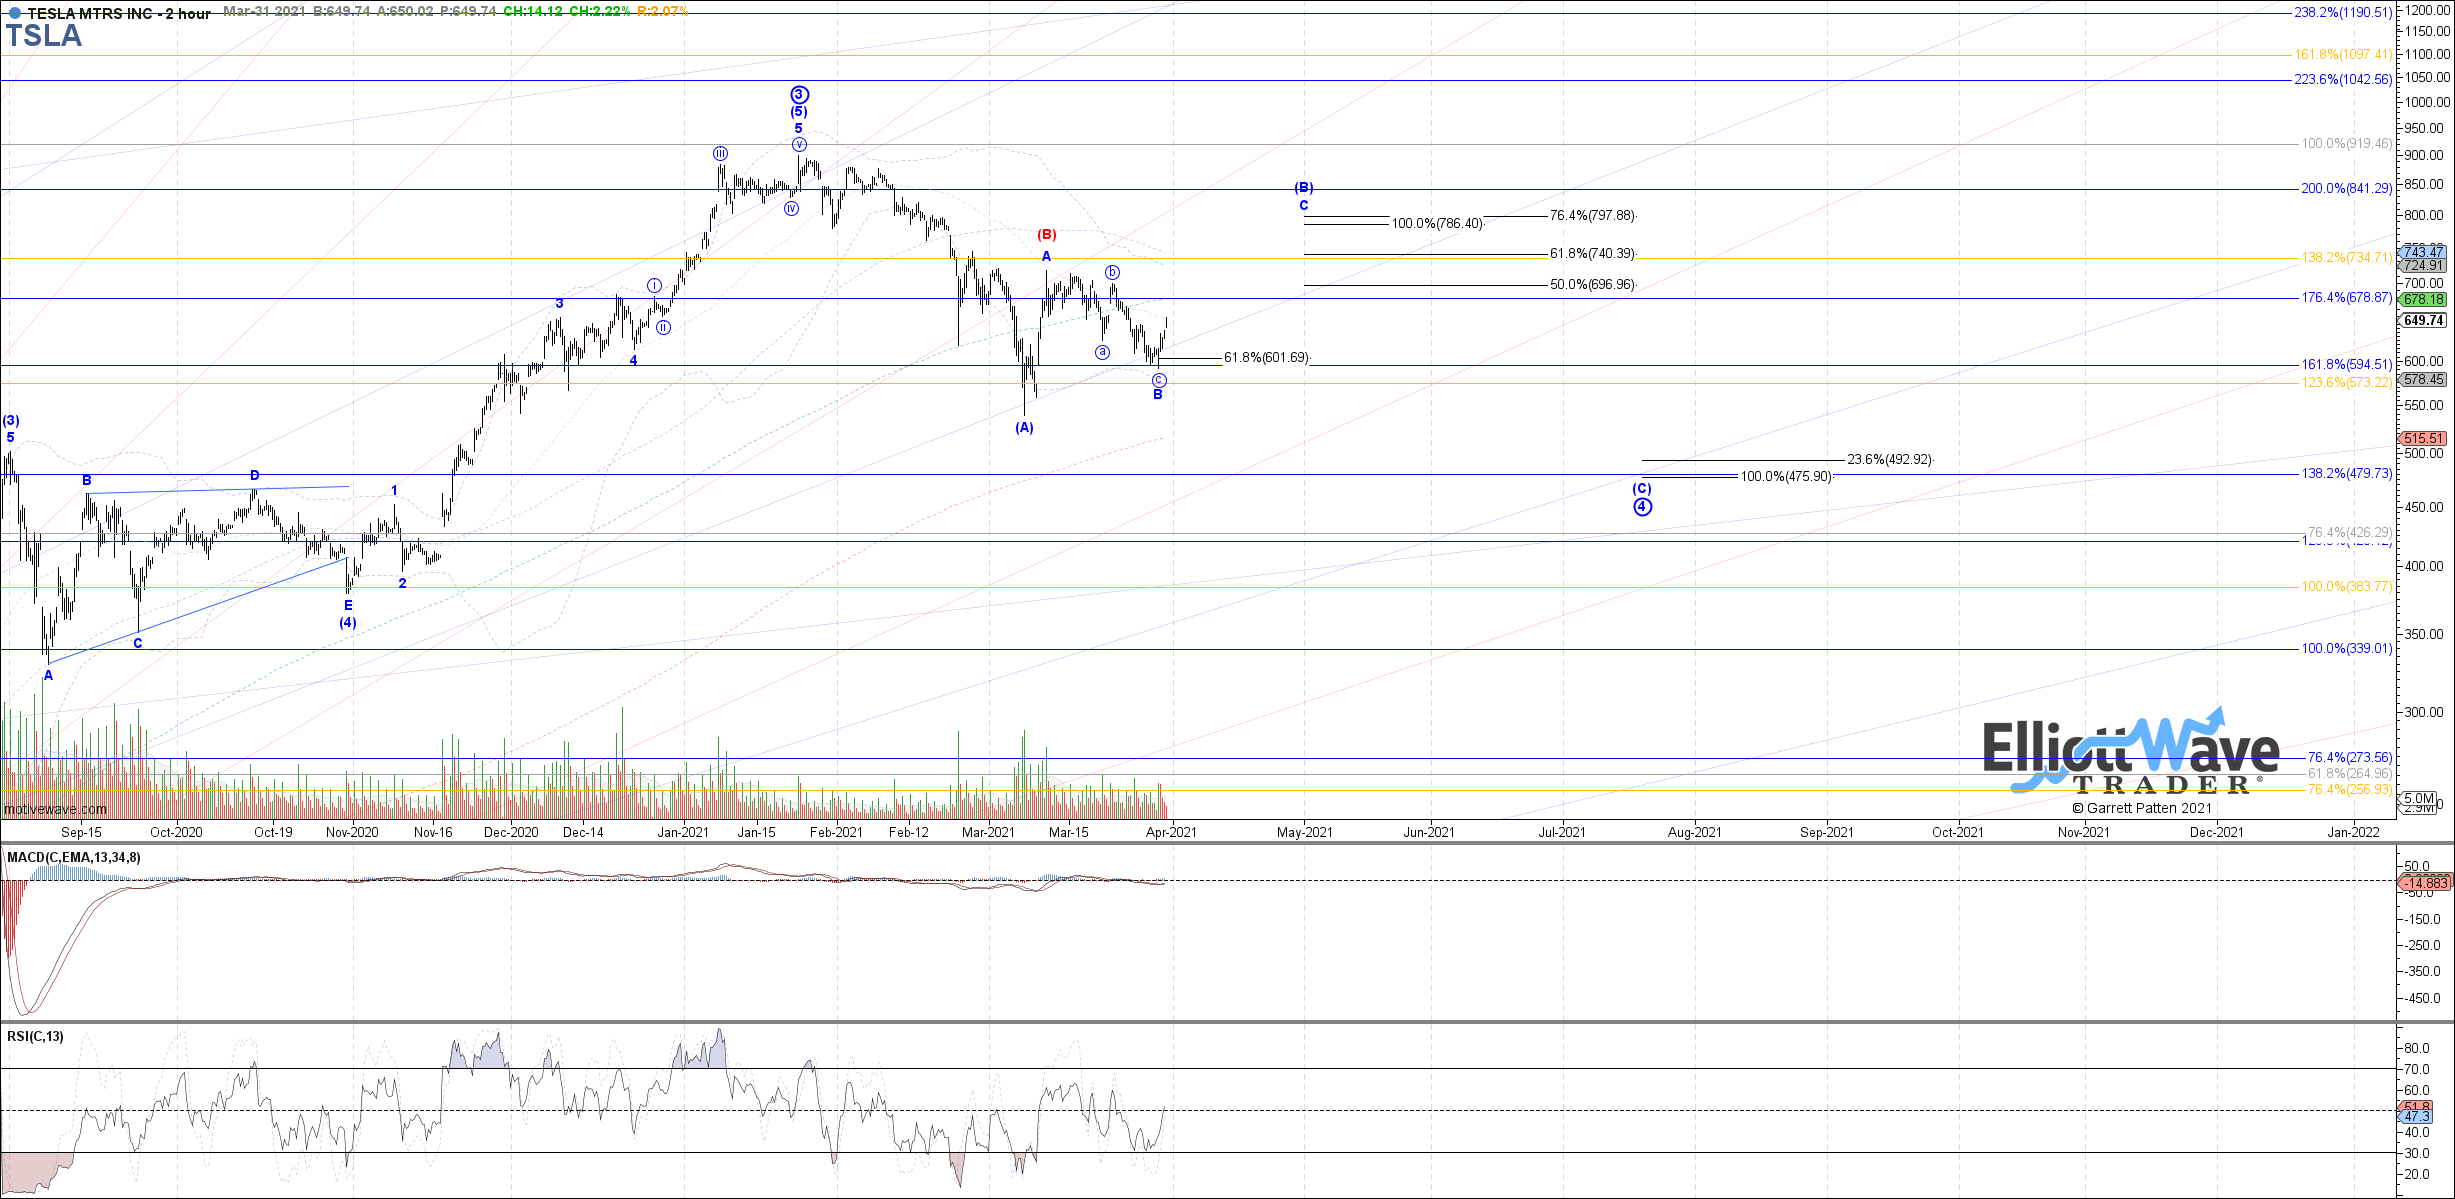Click the Jan-2021 date on time axis

tap(683, 833)
